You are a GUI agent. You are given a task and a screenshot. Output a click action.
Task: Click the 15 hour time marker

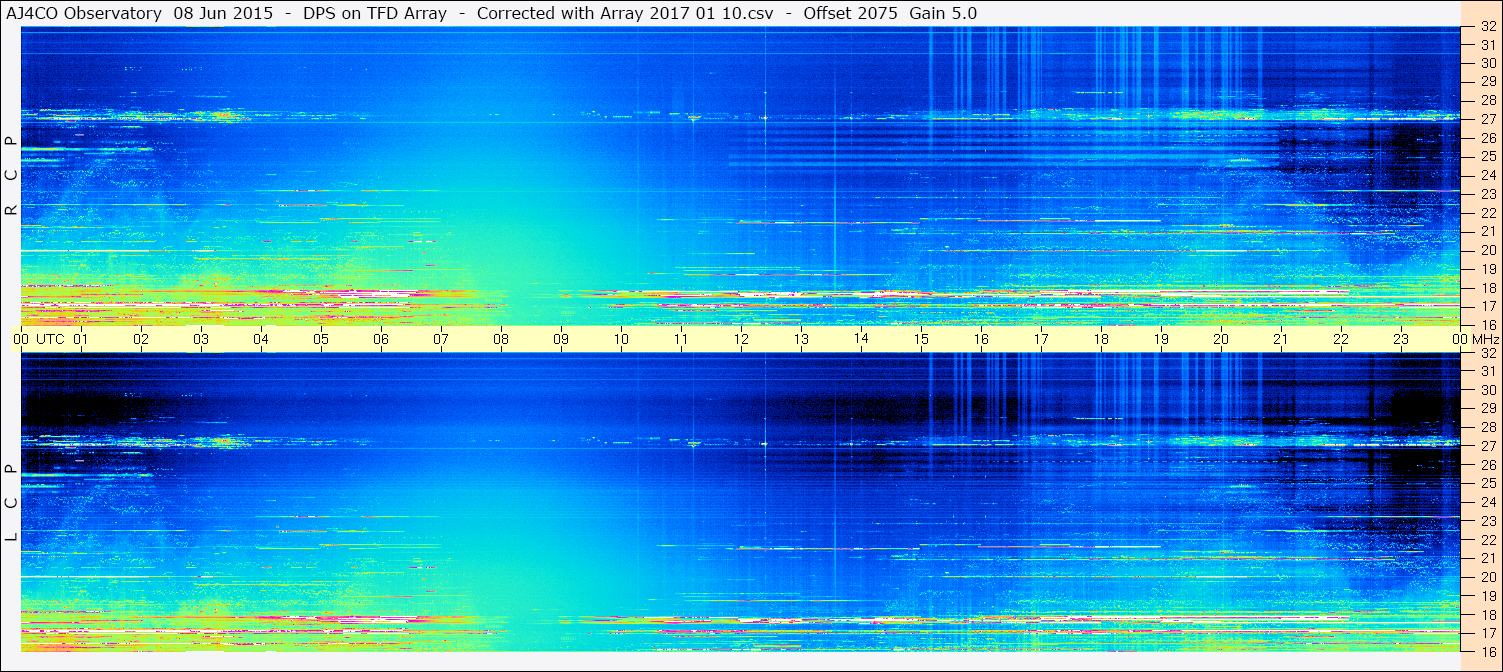[x=921, y=339]
